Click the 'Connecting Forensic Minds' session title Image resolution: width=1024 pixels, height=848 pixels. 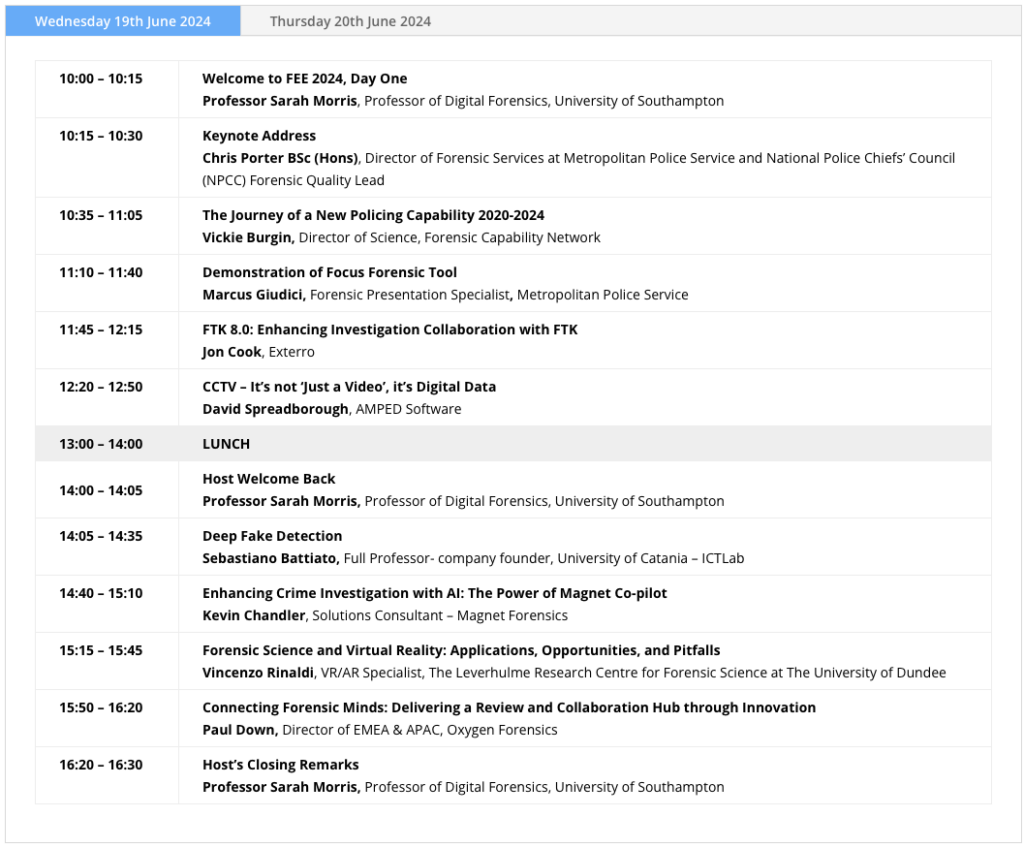(x=509, y=708)
